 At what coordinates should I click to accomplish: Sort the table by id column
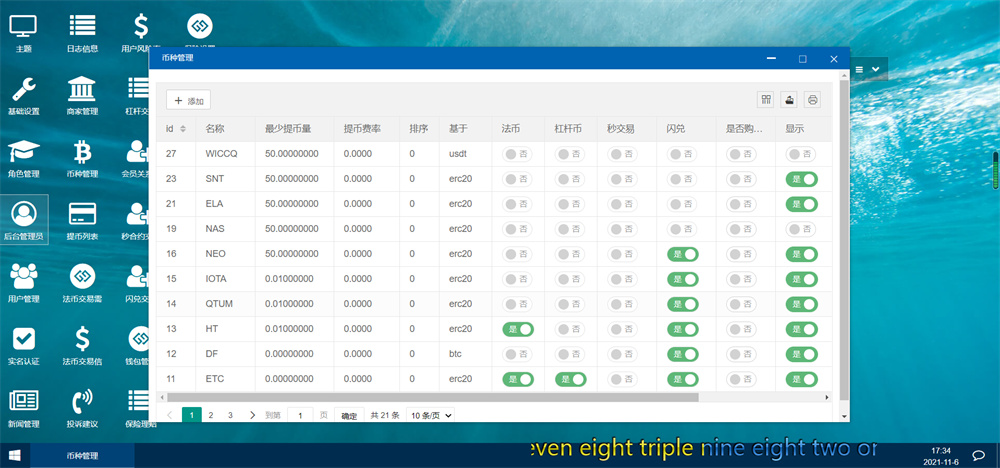coord(182,129)
